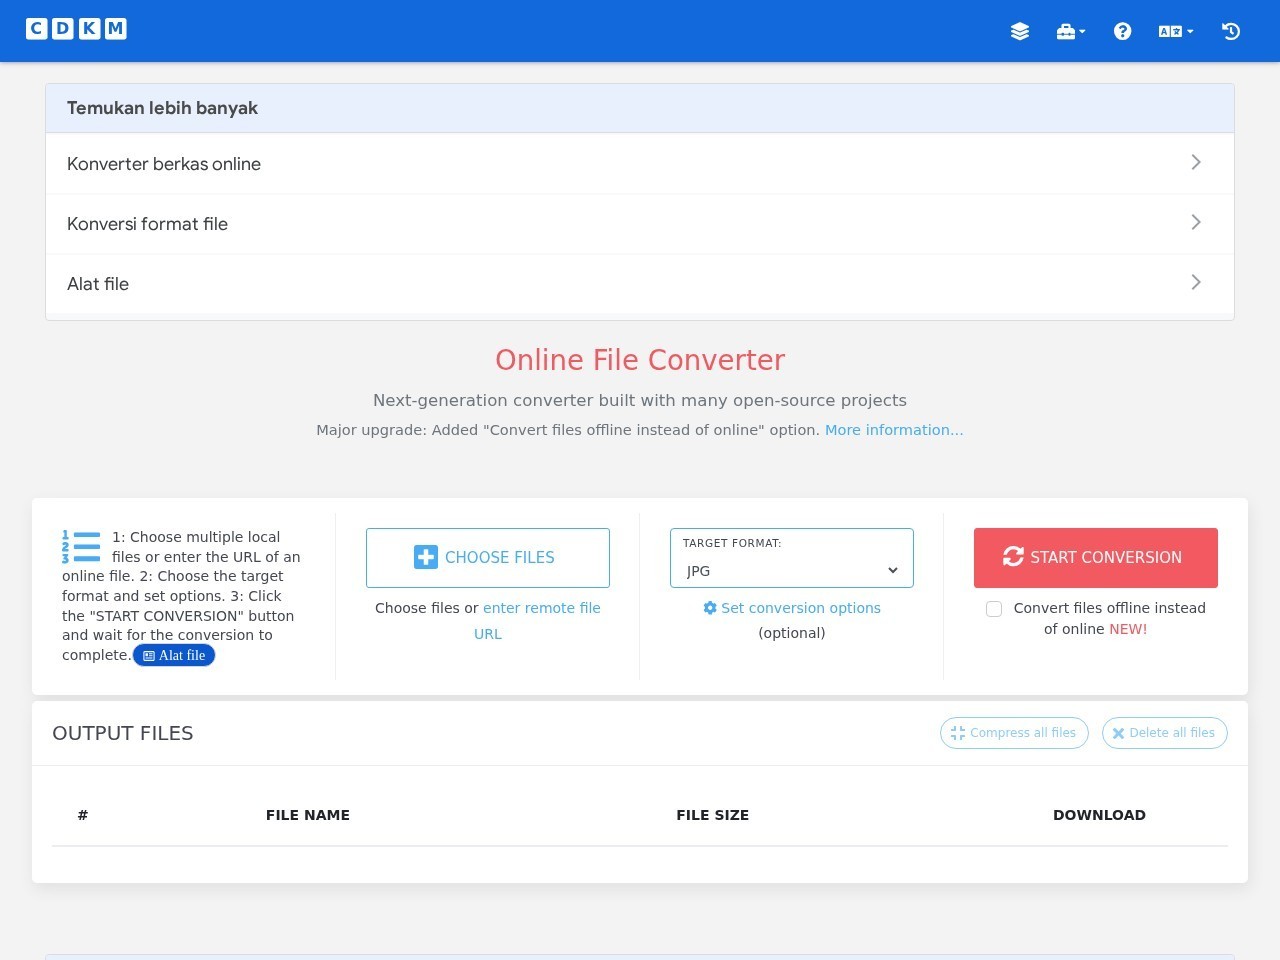The image size is (1280, 960).
Task: Open Set conversion options link
Action: coord(792,608)
